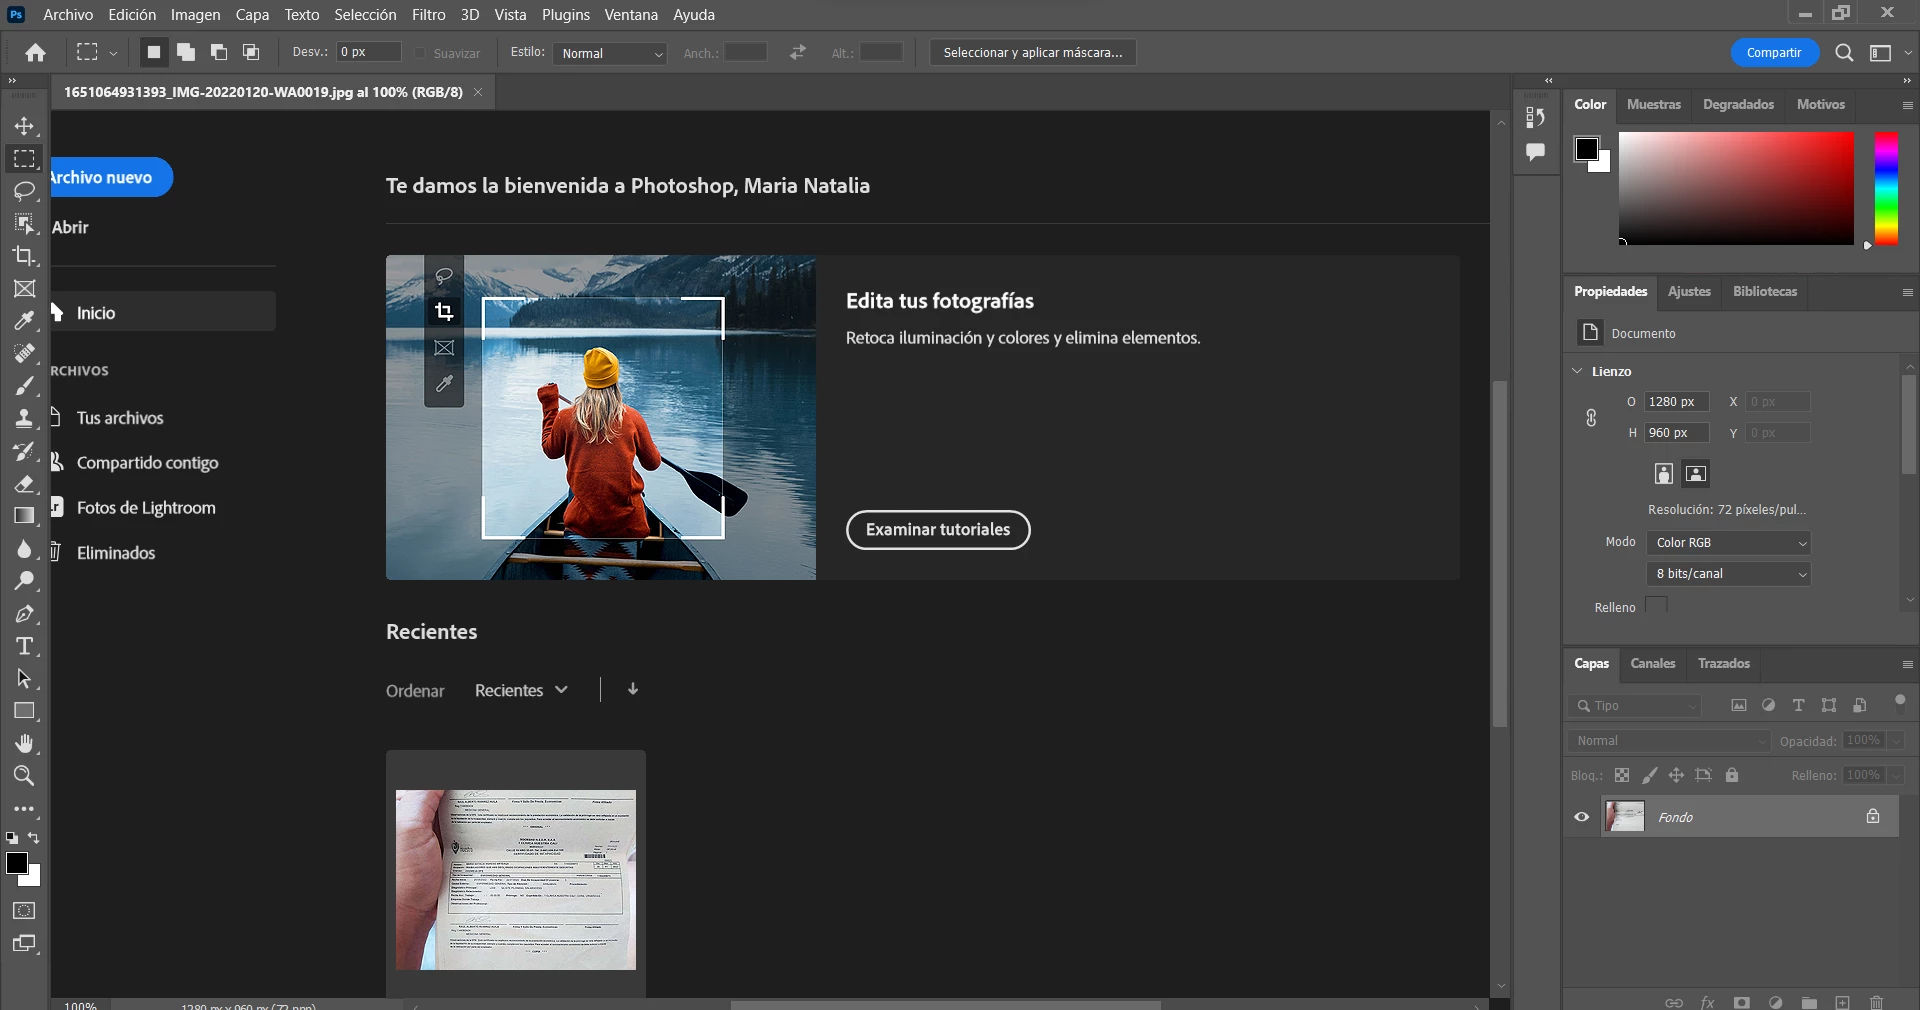Open the Edit Toolbar three-dots menu
The image size is (1920, 1010).
(x=24, y=809)
